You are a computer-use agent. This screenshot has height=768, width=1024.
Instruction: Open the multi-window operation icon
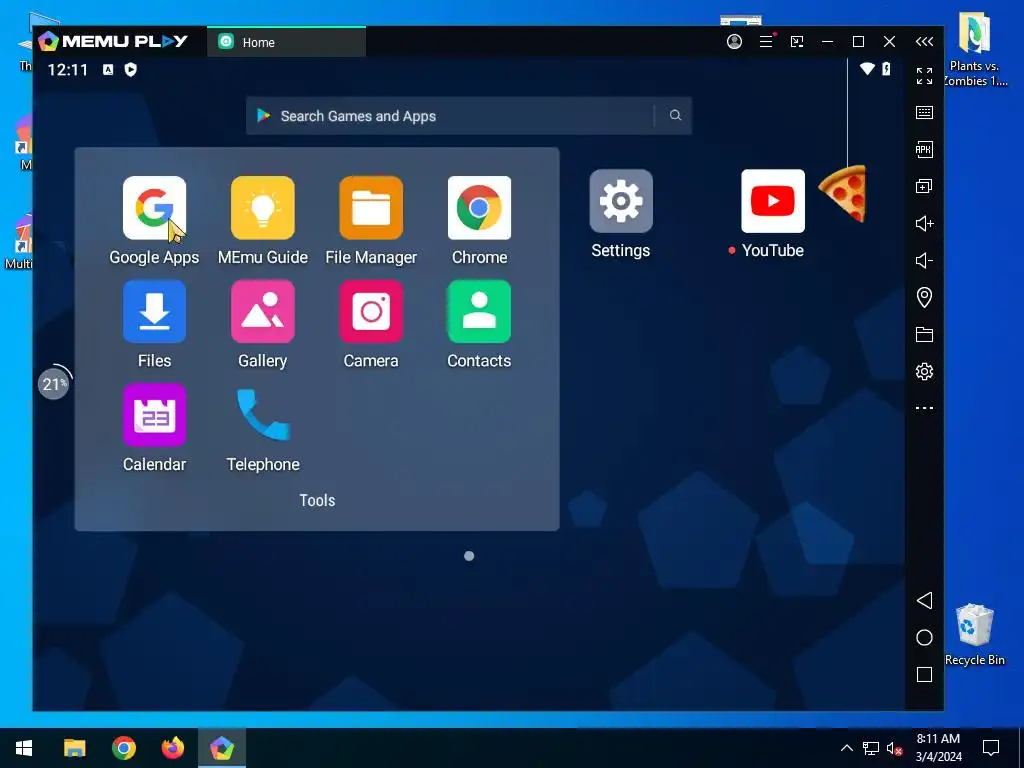click(x=924, y=187)
